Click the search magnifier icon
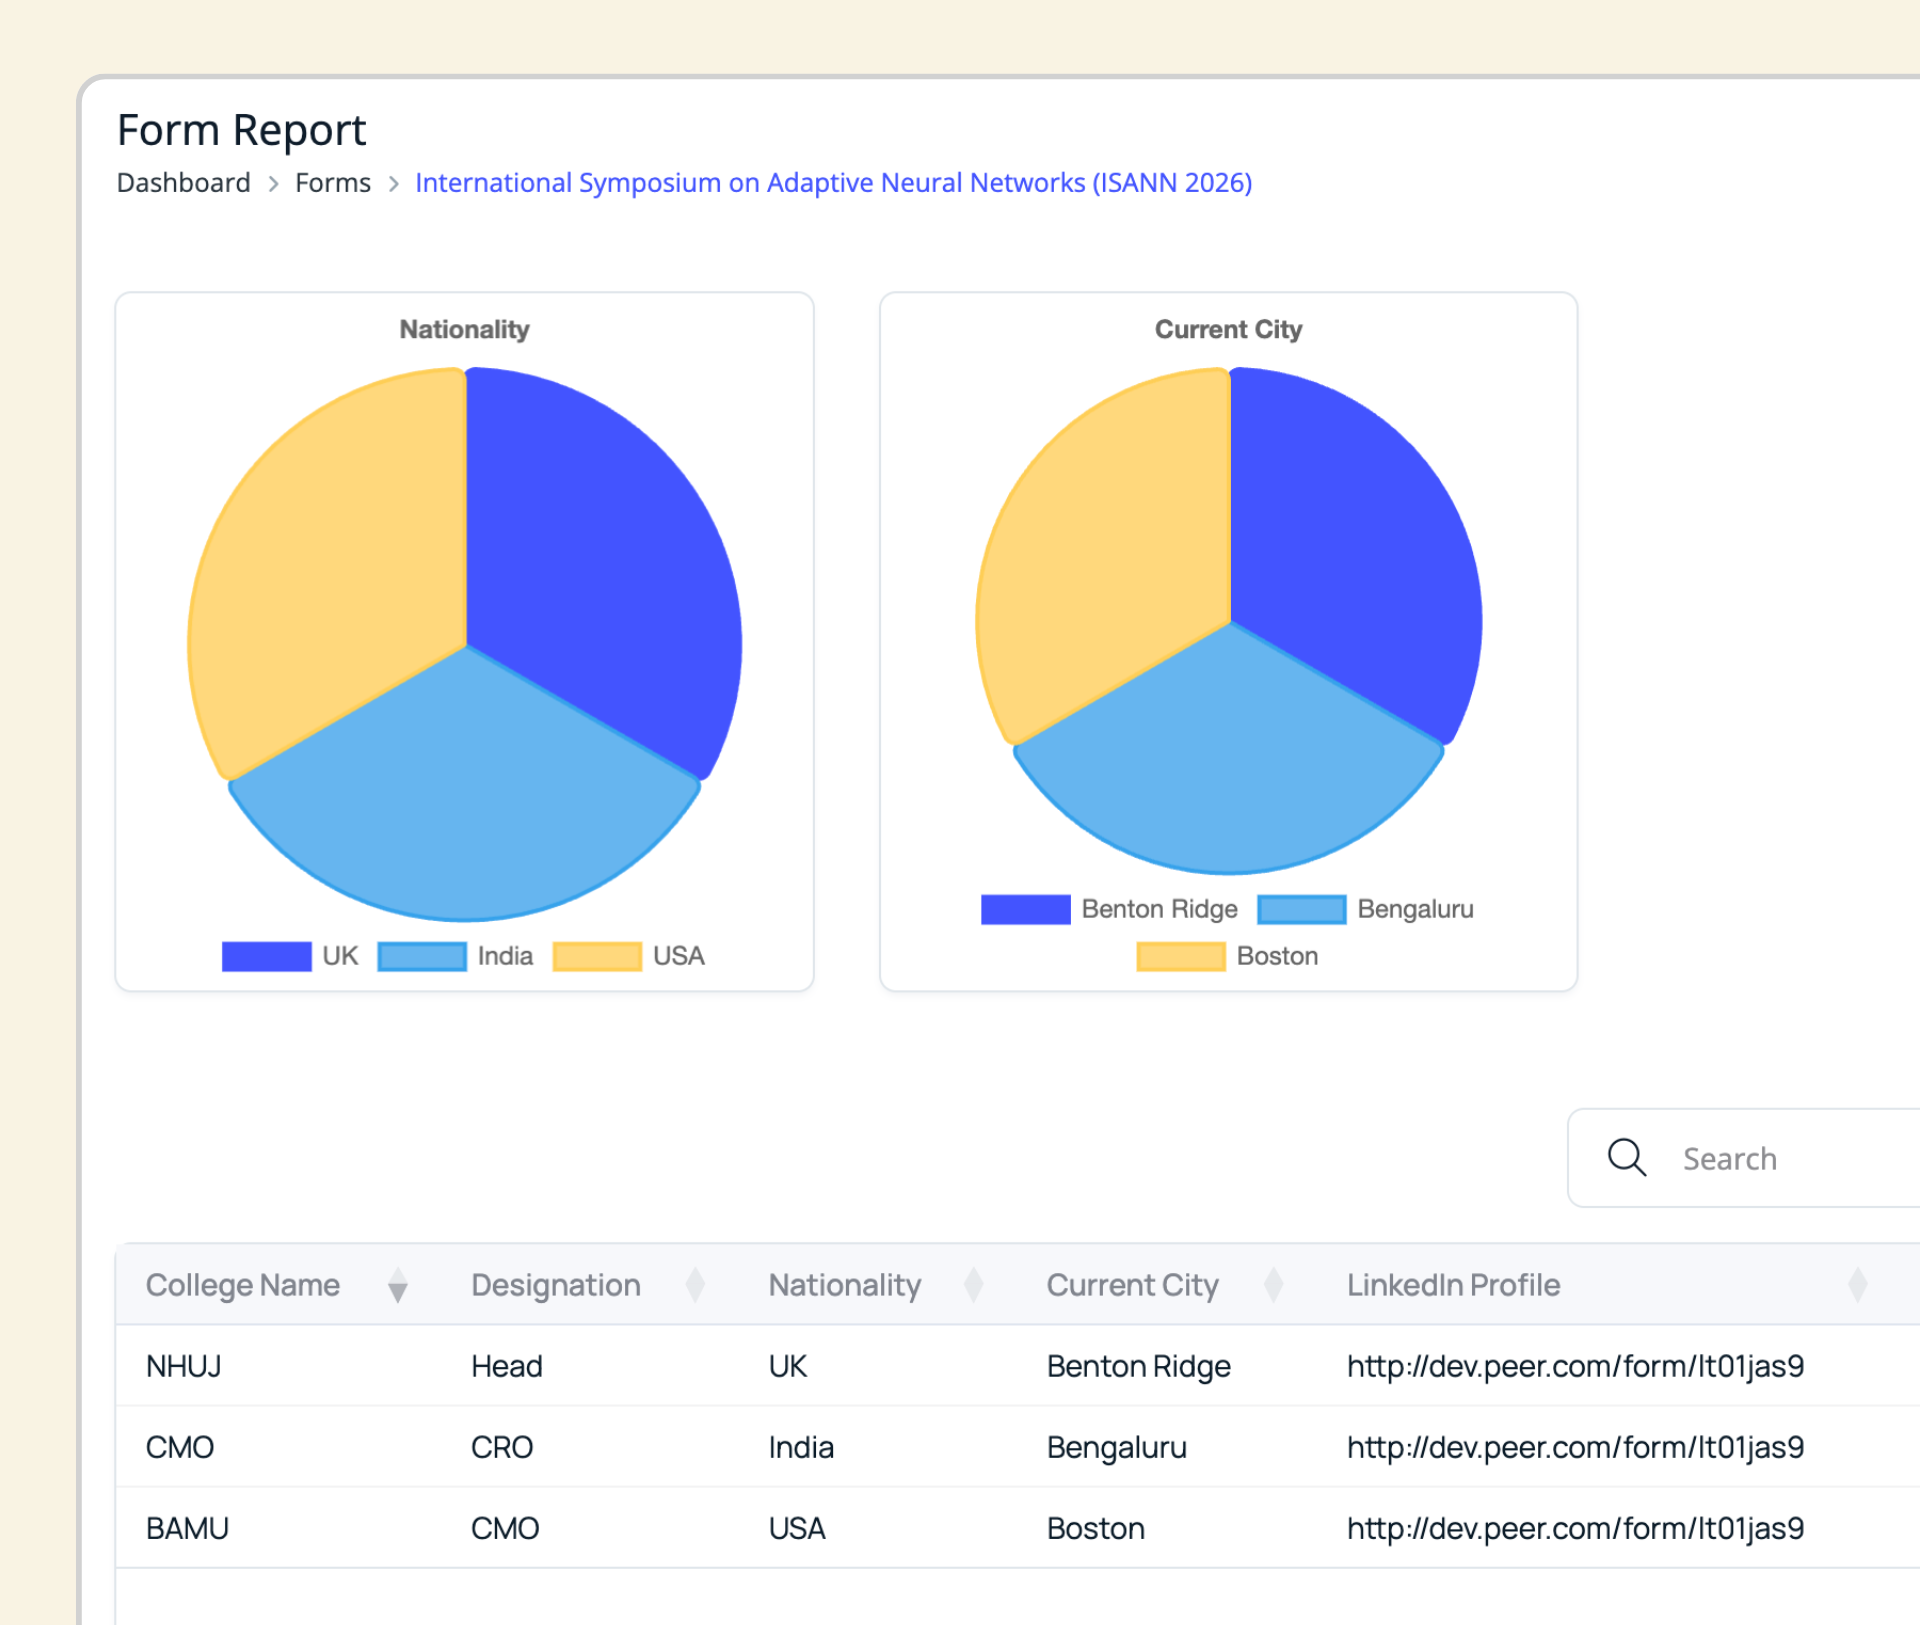Viewport: 1920px width, 1625px height. 1626,1158
